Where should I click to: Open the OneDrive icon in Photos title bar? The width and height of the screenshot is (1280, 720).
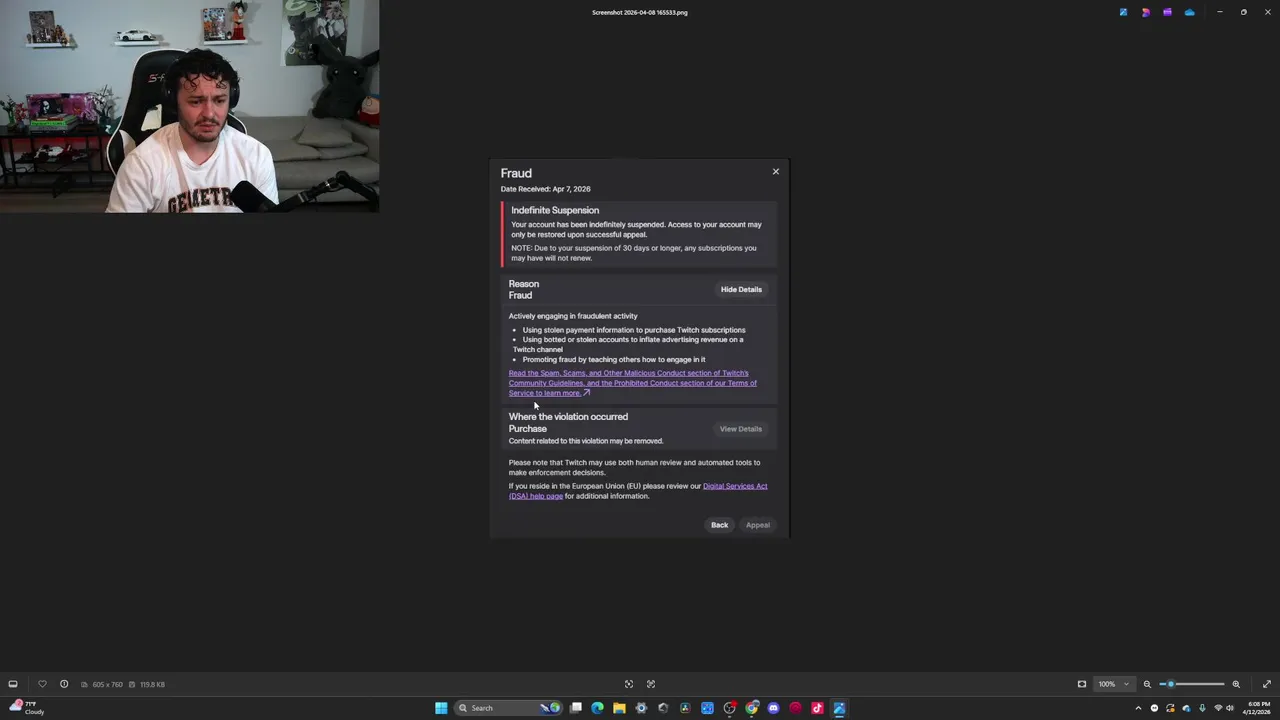(x=1189, y=12)
